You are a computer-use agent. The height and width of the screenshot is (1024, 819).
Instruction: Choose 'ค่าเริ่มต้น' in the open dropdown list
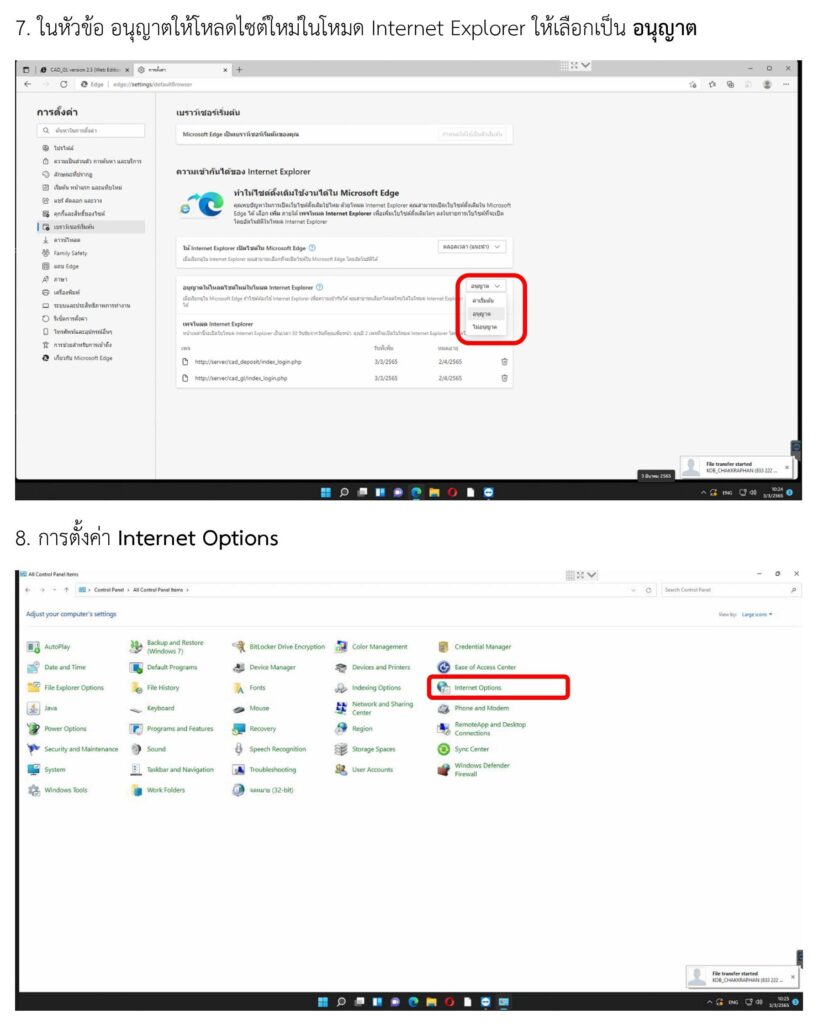pyautogui.click(x=487, y=301)
